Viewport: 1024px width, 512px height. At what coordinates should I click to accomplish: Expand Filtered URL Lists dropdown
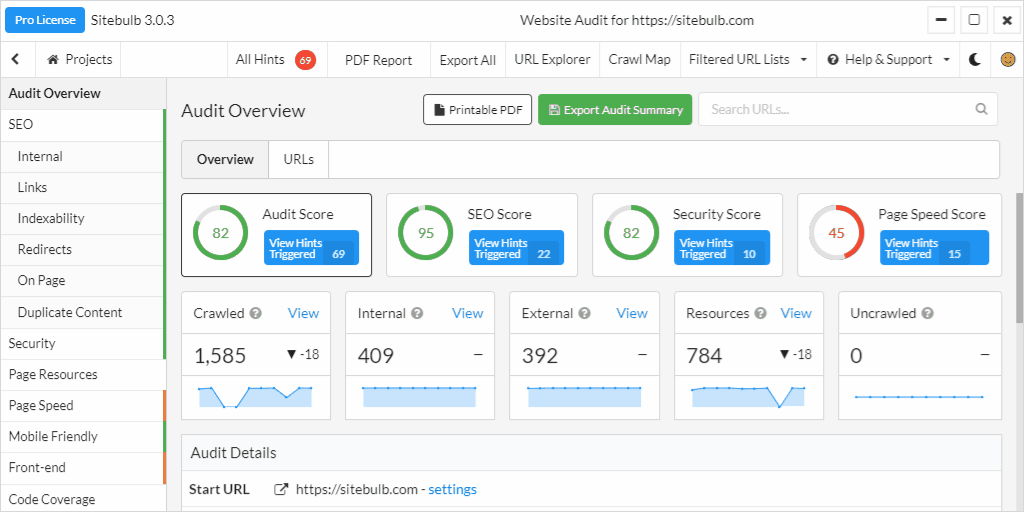pos(747,60)
